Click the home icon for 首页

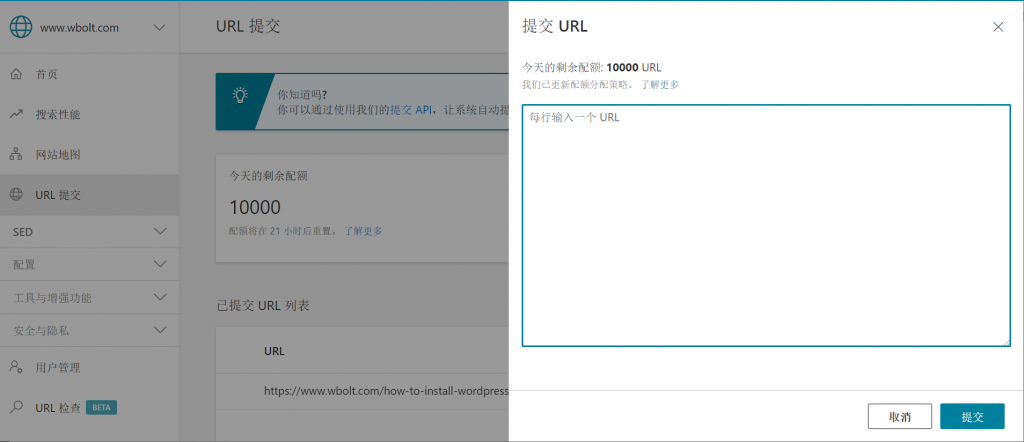16,75
